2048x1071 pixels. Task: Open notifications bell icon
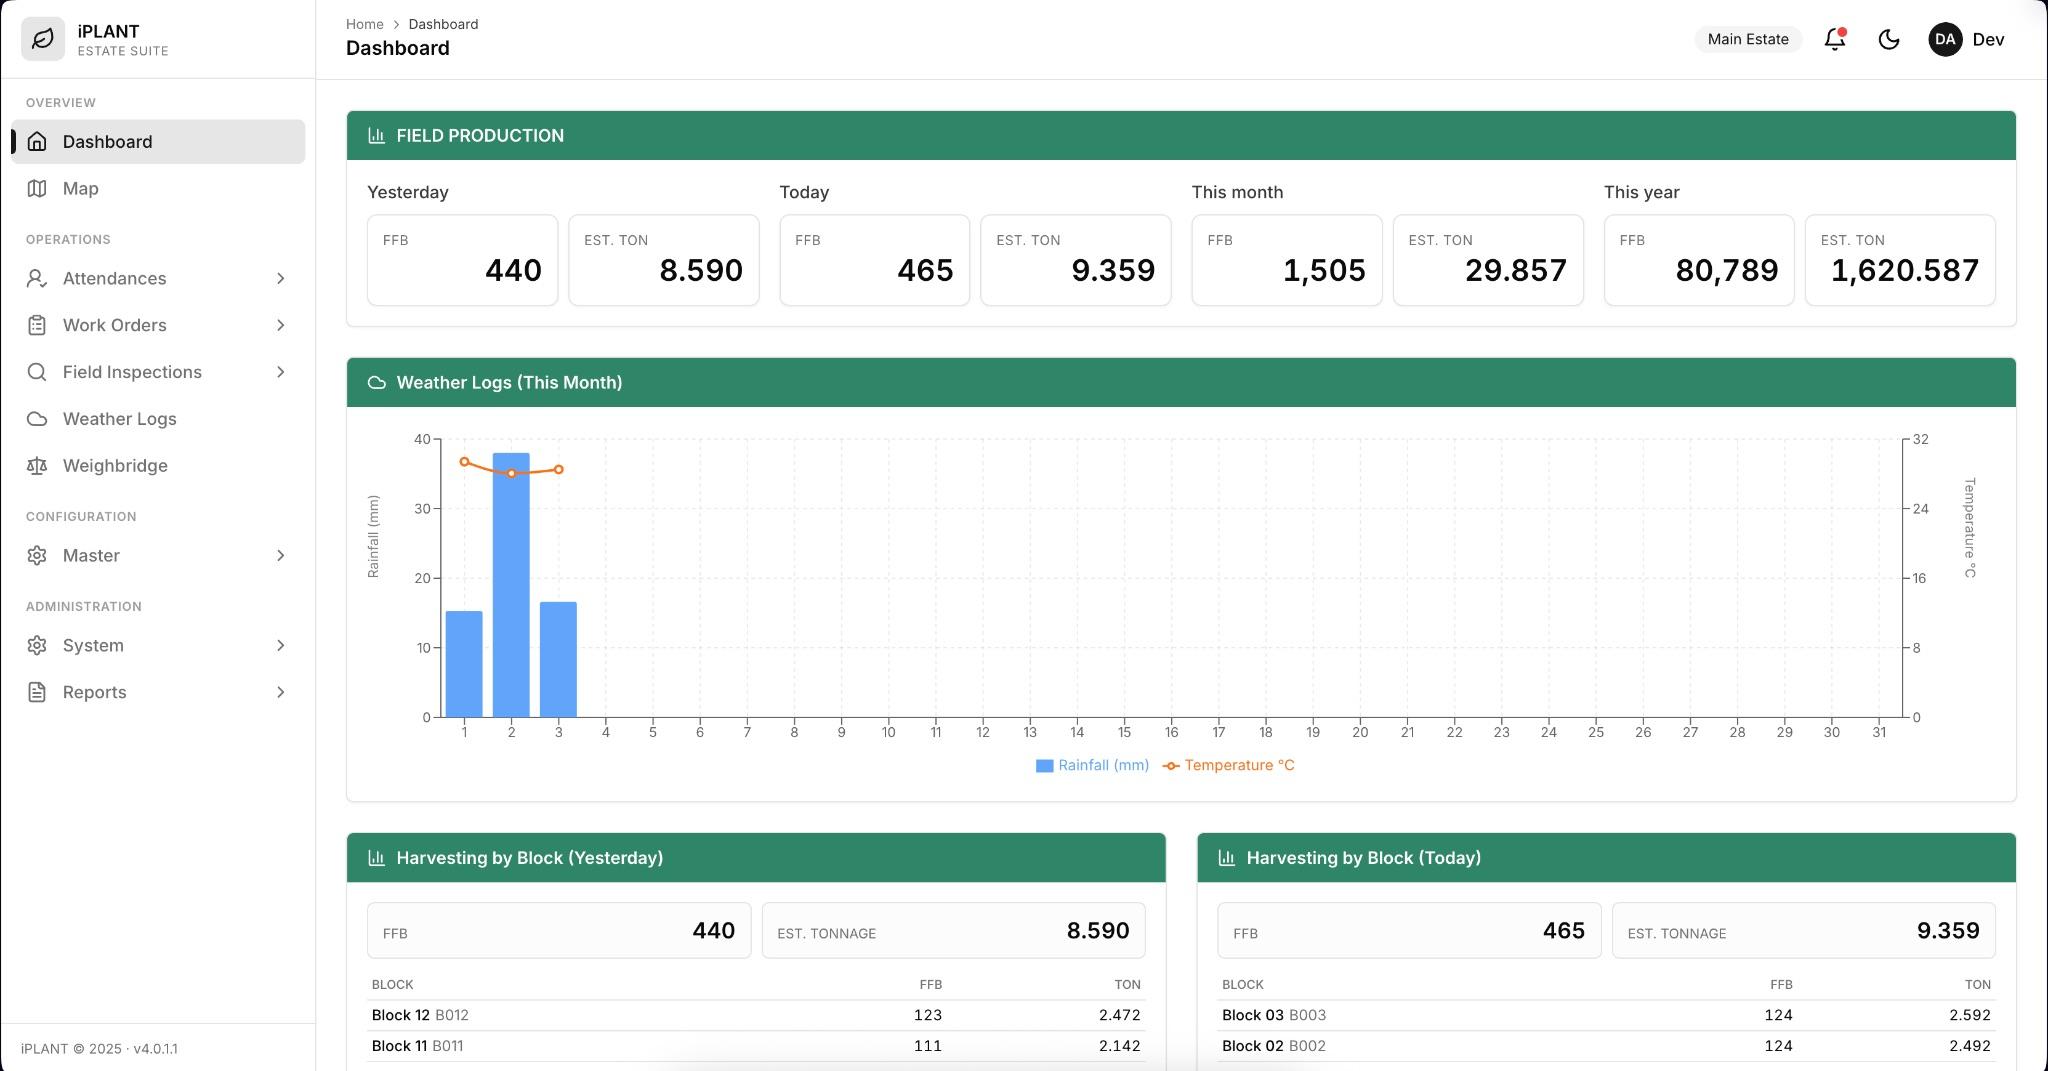[1835, 39]
